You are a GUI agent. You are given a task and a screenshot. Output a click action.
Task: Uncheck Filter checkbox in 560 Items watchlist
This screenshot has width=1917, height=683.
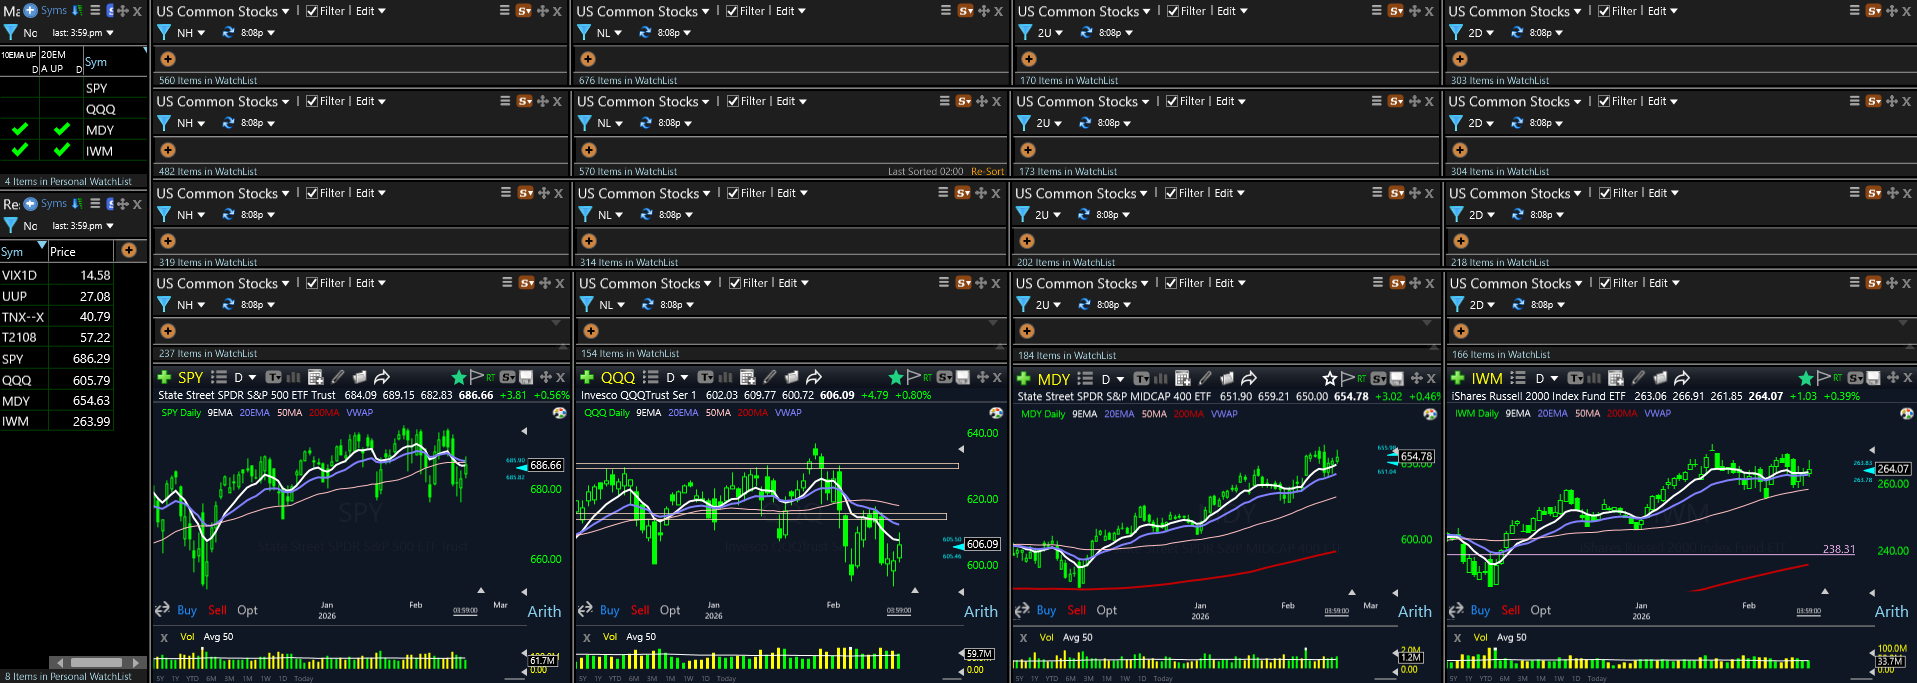click(x=312, y=11)
